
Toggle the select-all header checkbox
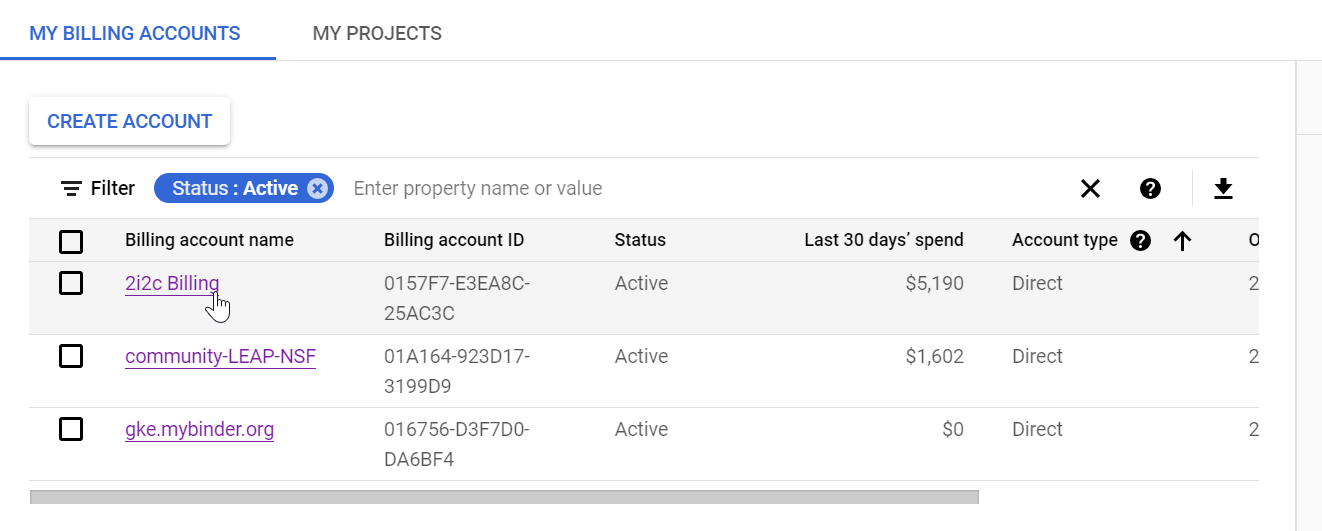[71, 241]
